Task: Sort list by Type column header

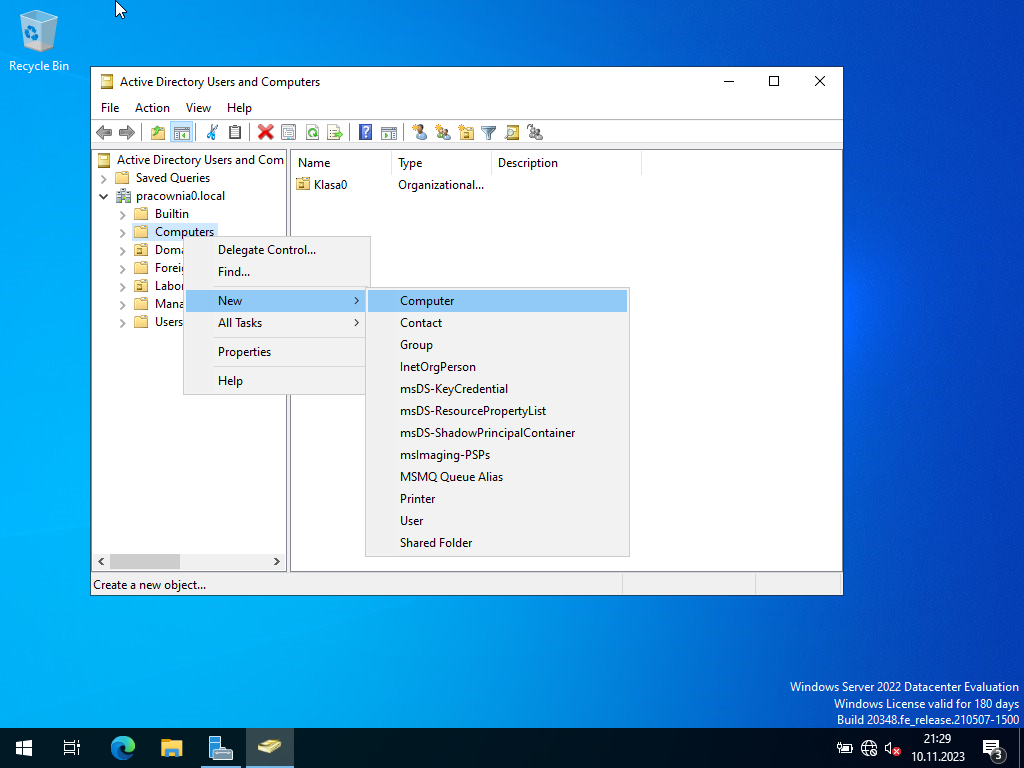Action: tap(441, 163)
